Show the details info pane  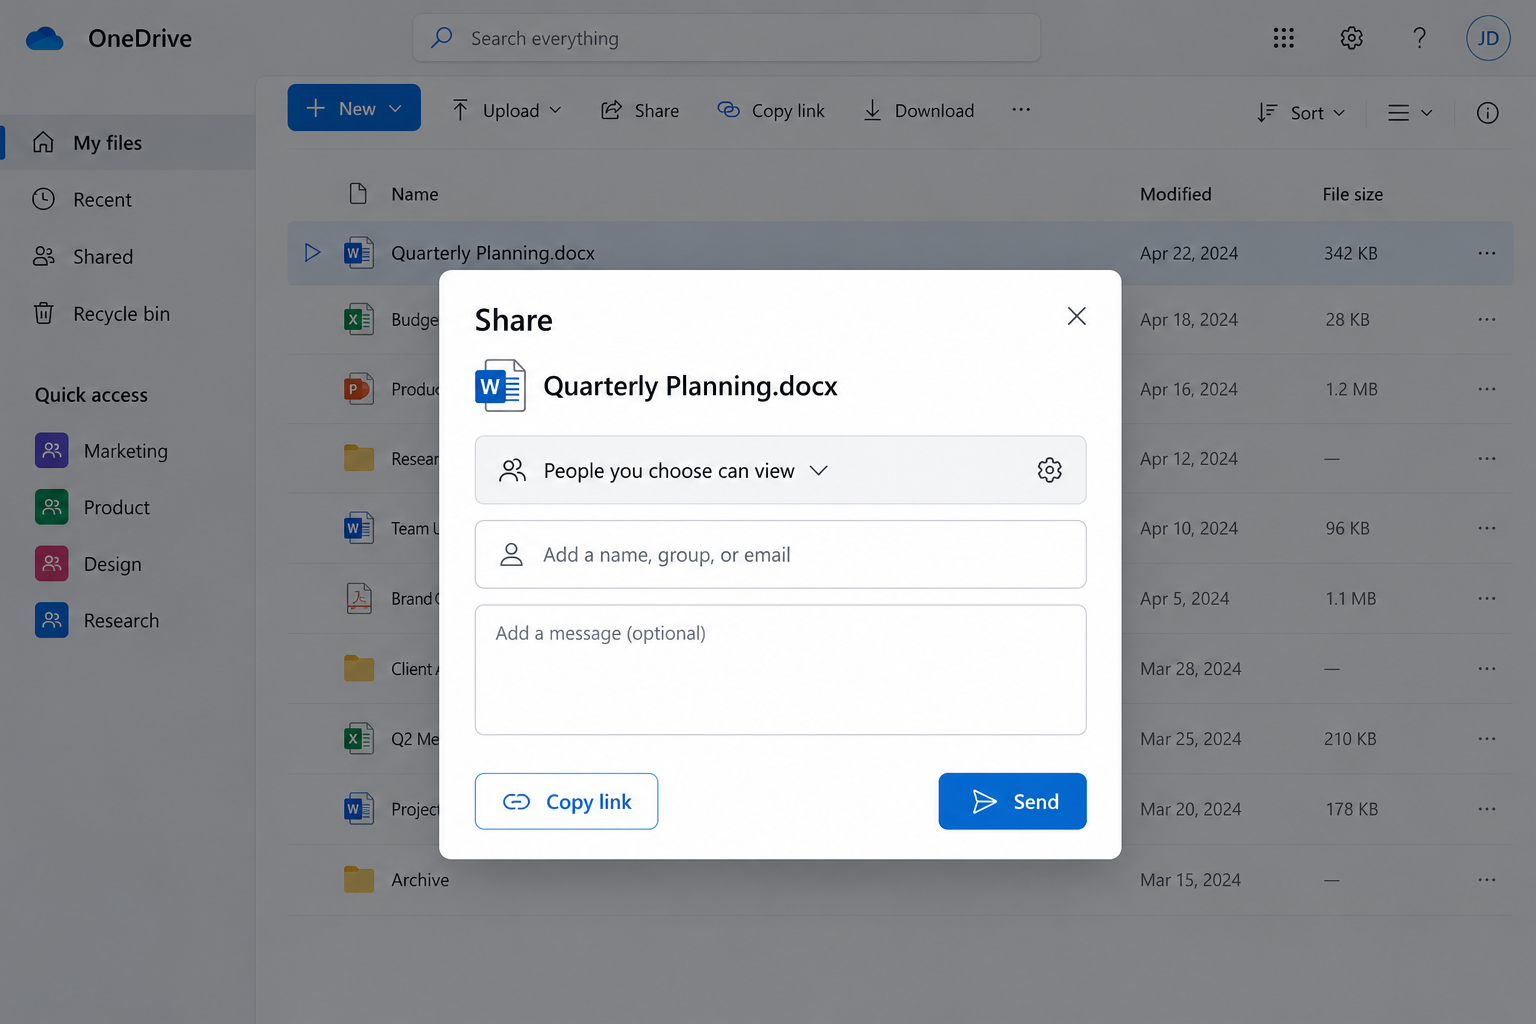[1488, 113]
